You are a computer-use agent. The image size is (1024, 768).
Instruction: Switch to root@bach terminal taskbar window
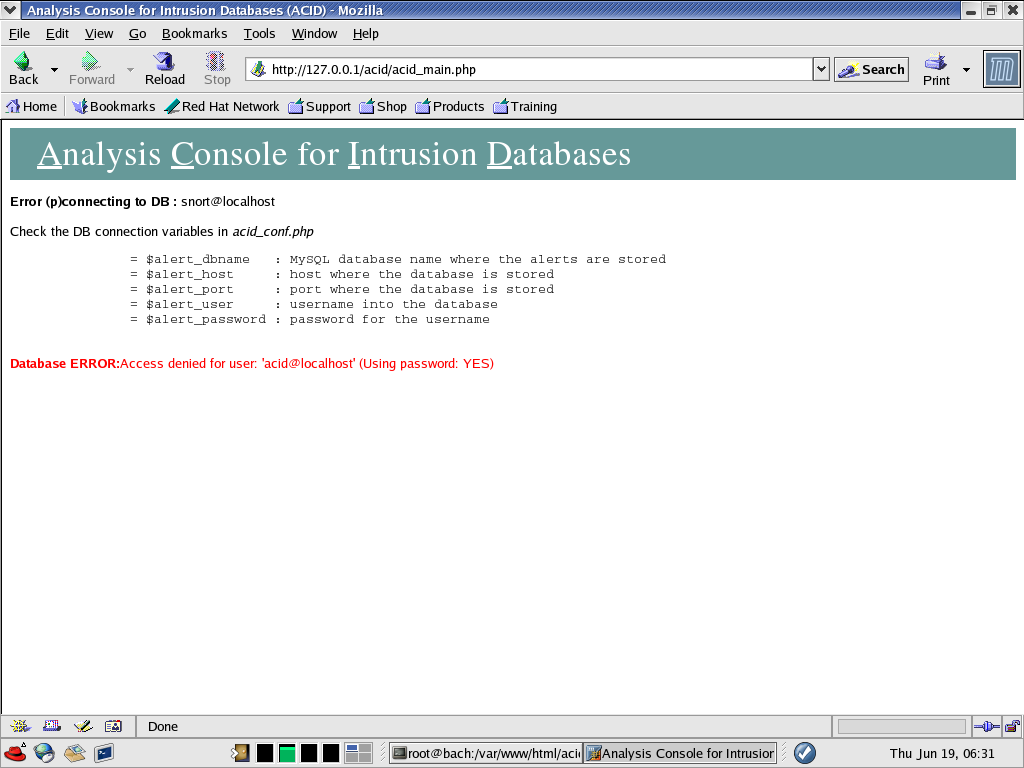coord(487,753)
